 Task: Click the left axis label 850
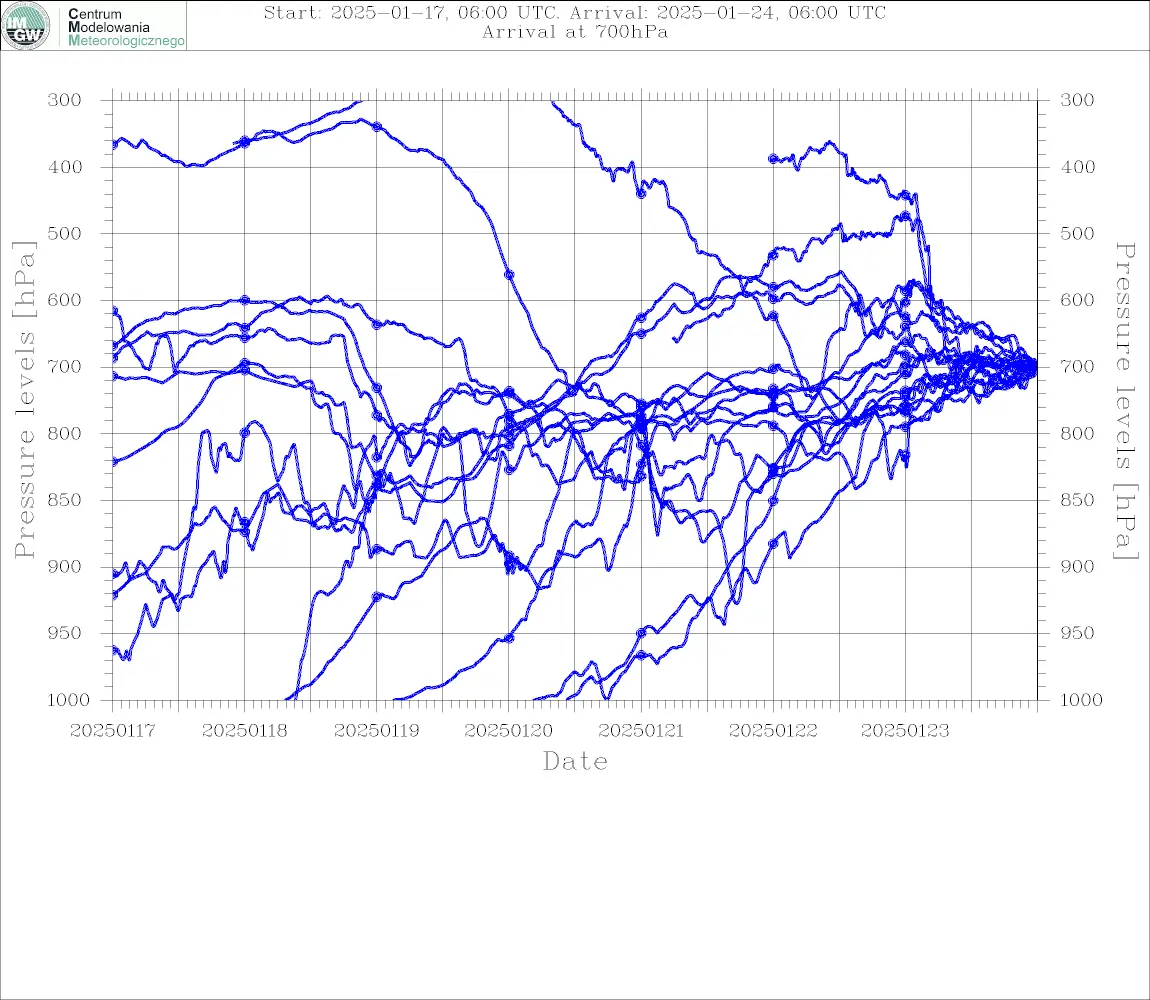point(65,500)
